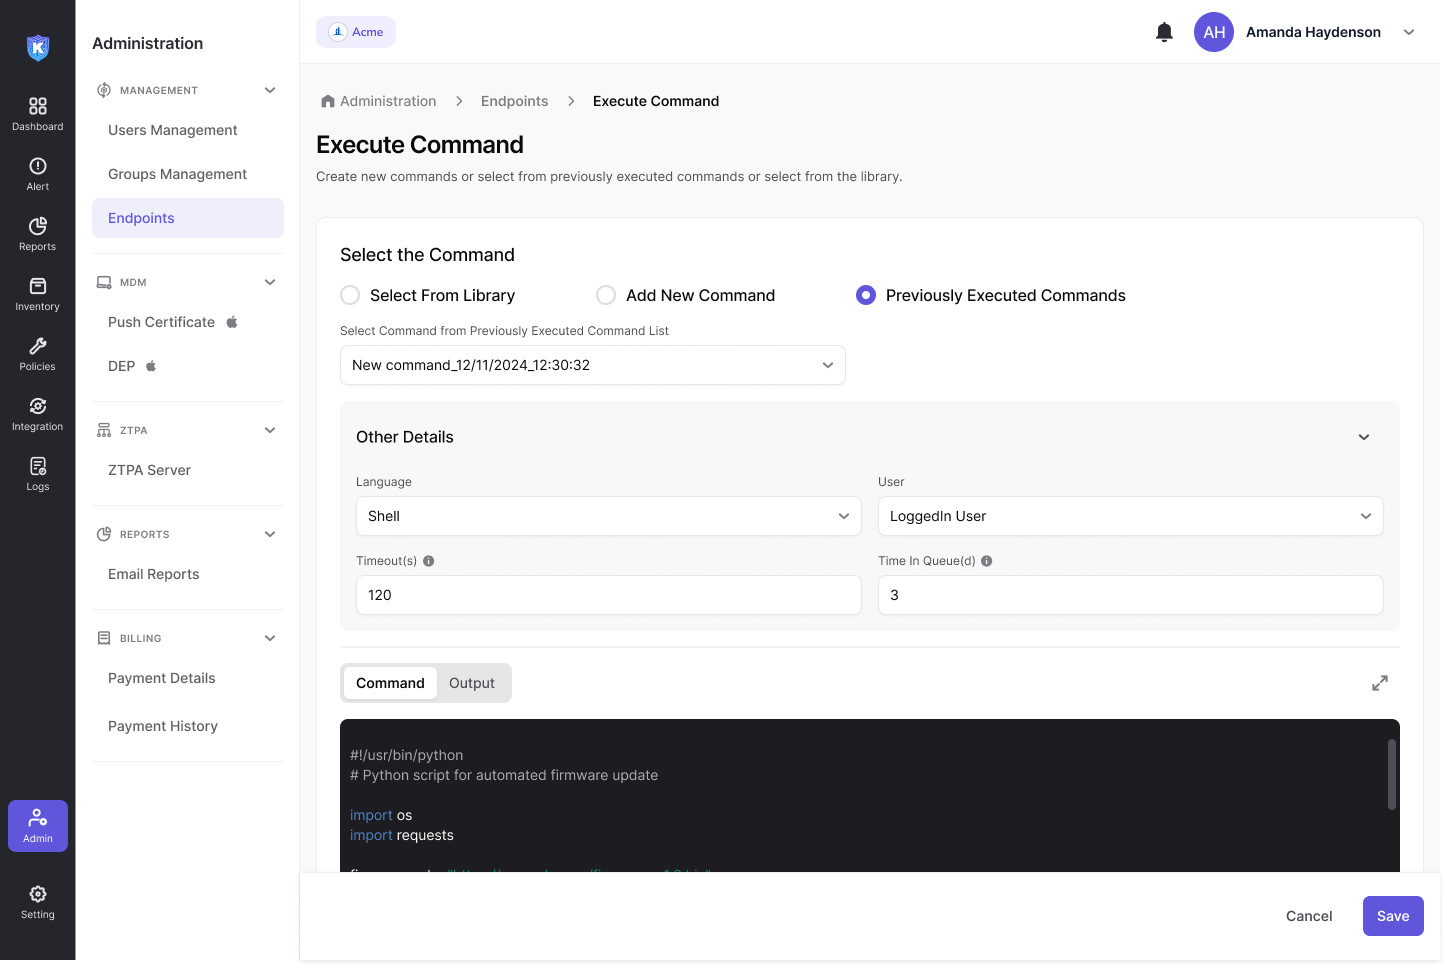Open Integration in the sidebar
The height and width of the screenshot is (969, 1447).
click(37, 413)
